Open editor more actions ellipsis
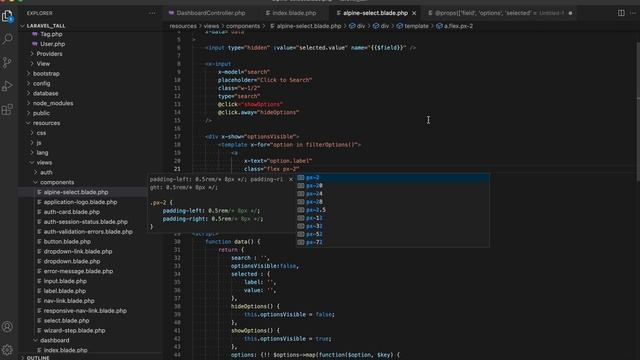 (x=633, y=13)
